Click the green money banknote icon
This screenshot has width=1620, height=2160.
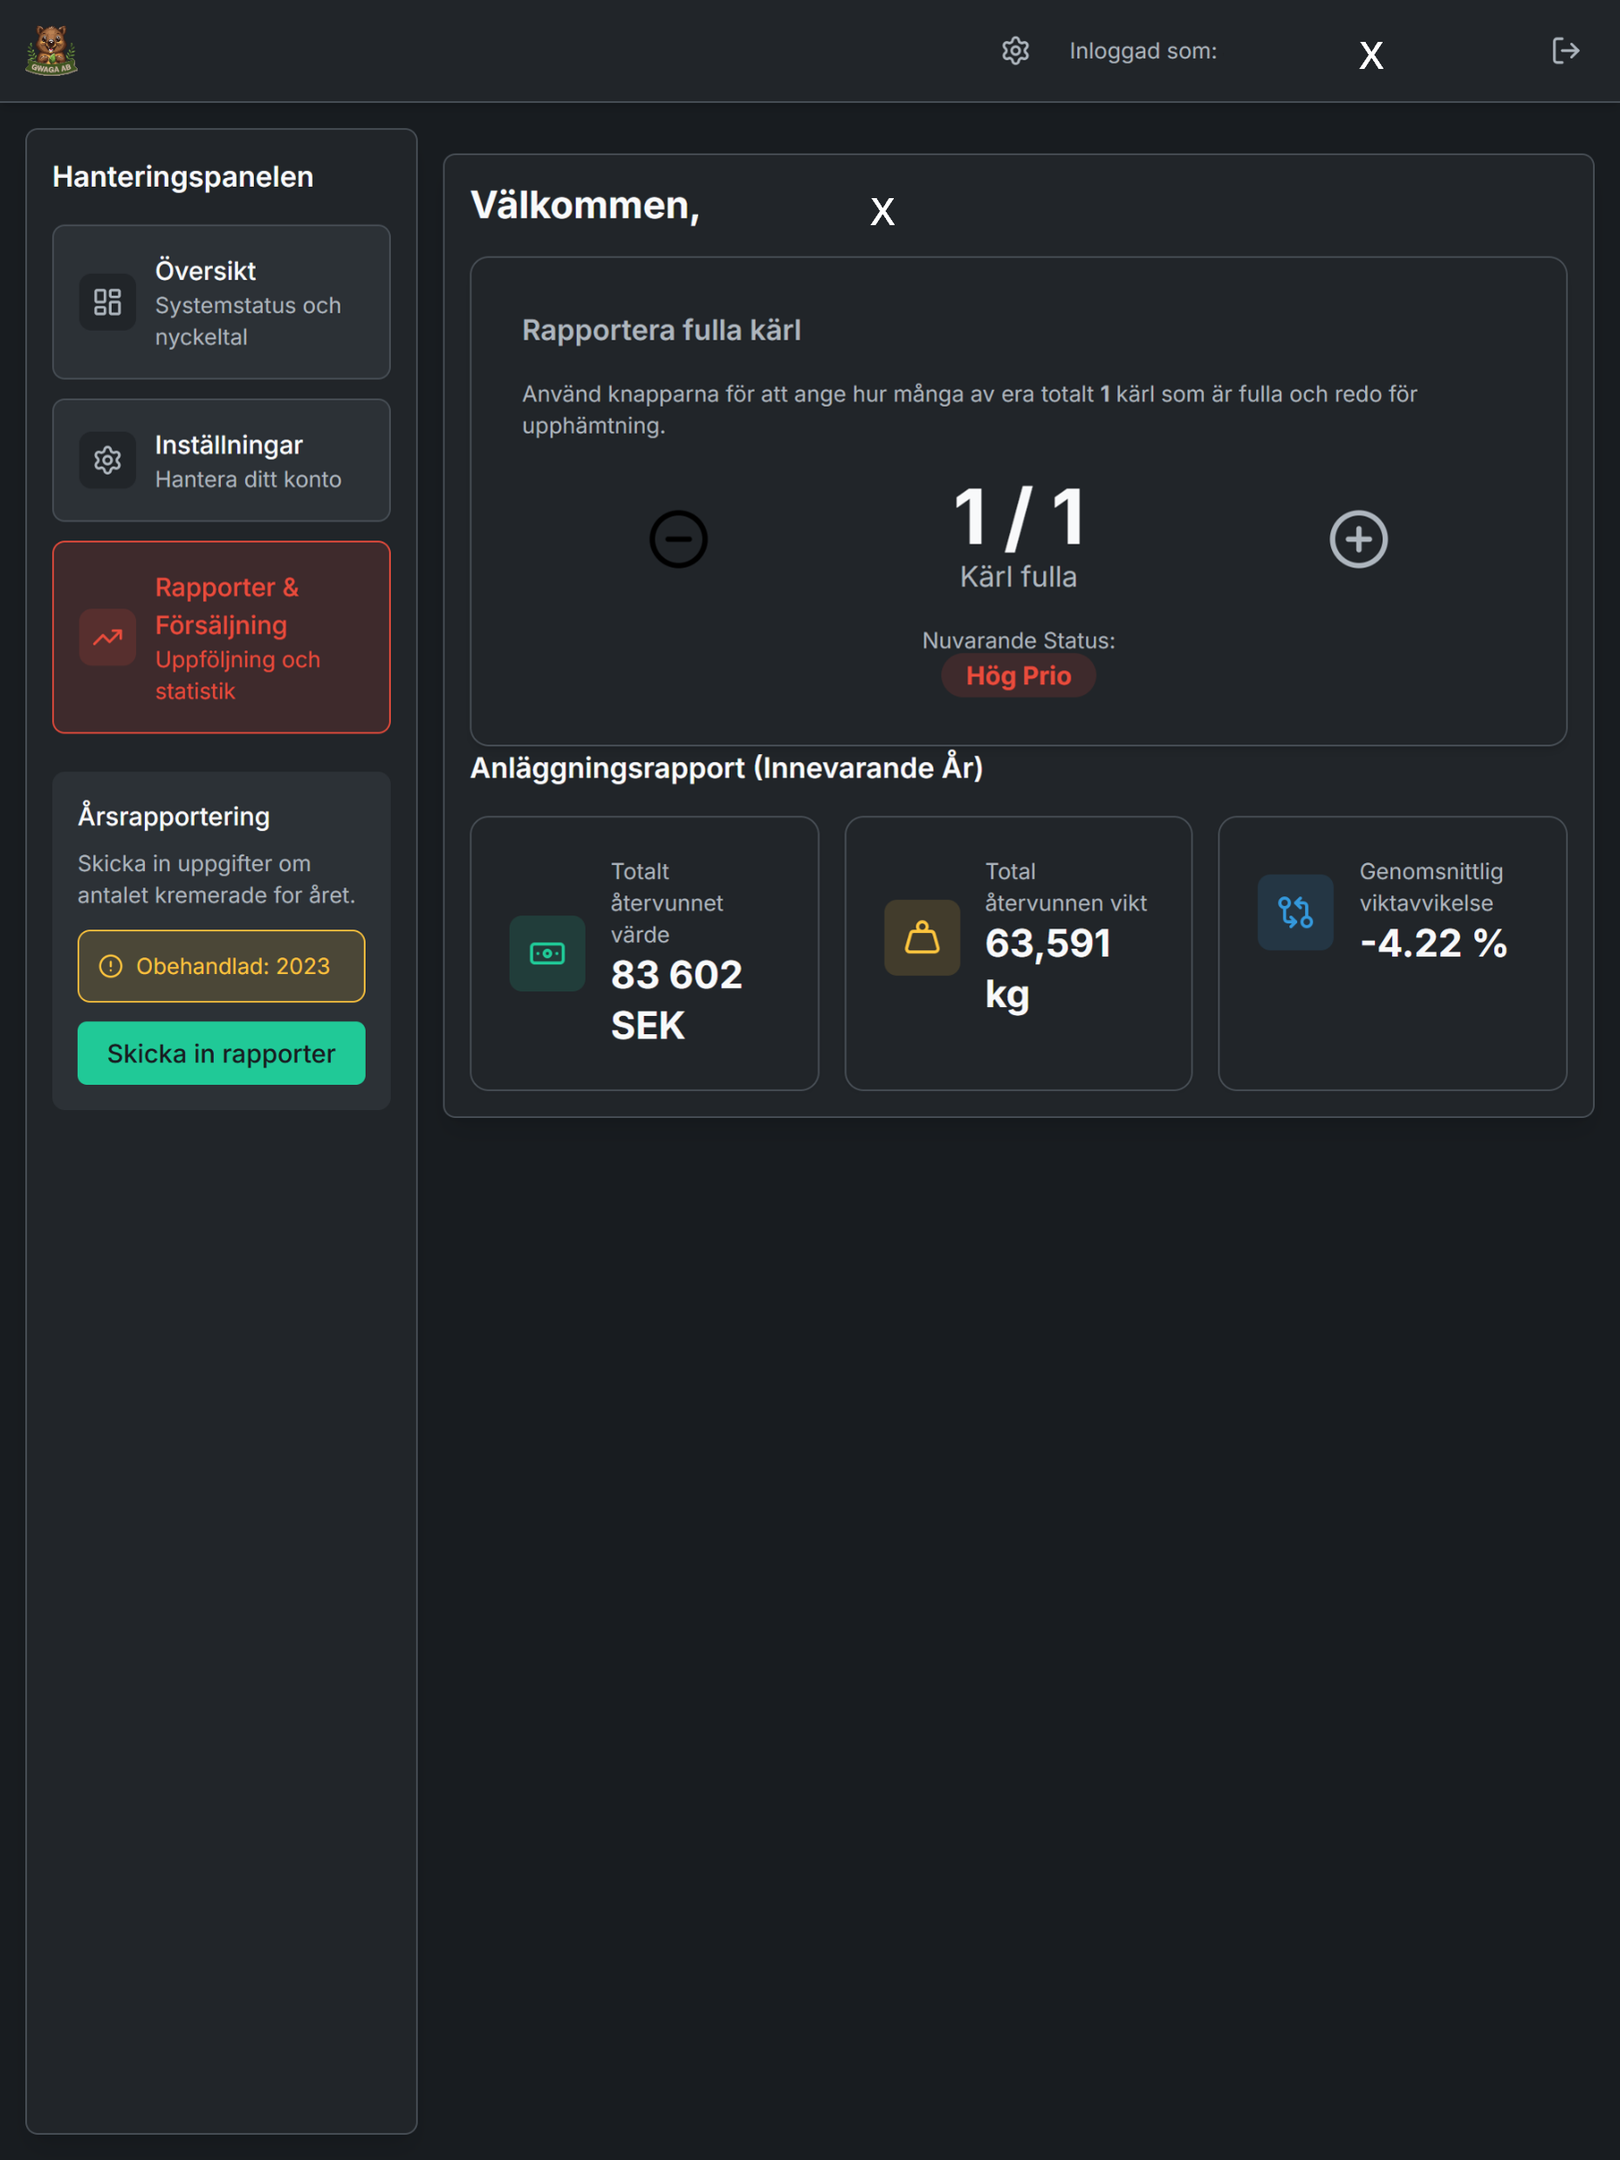(547, 953)
